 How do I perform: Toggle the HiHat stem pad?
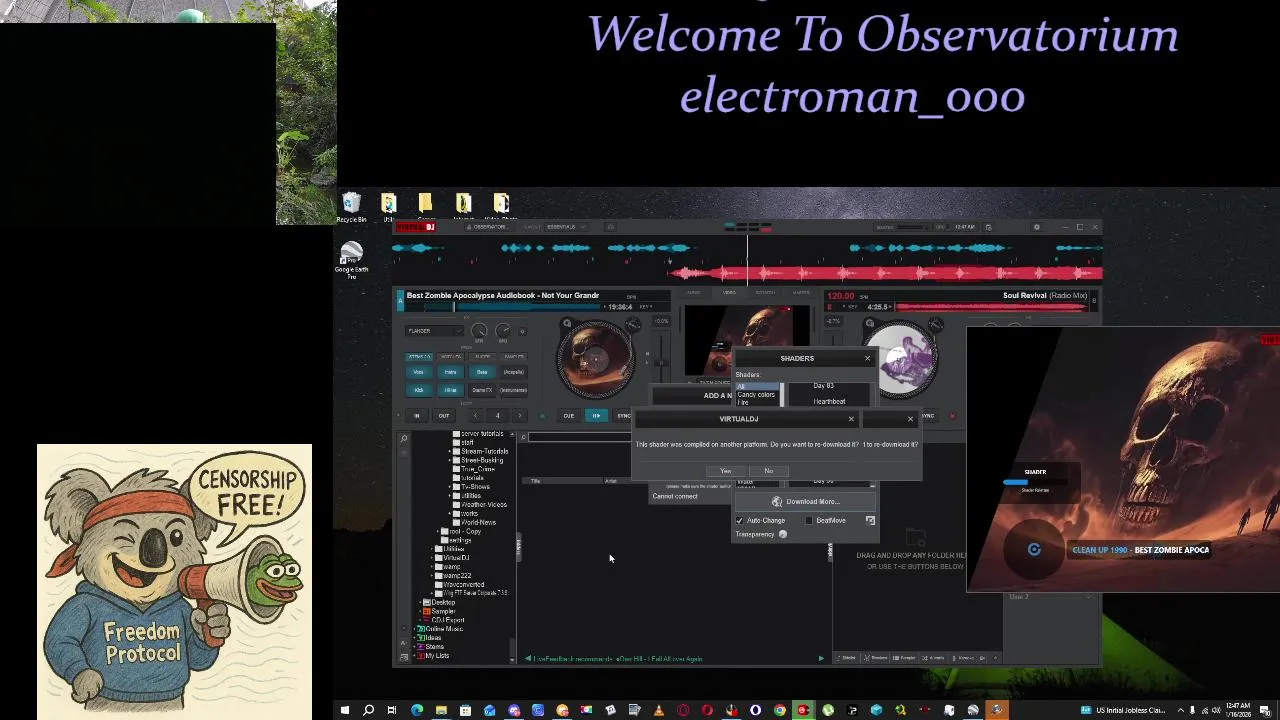[450, 390]
